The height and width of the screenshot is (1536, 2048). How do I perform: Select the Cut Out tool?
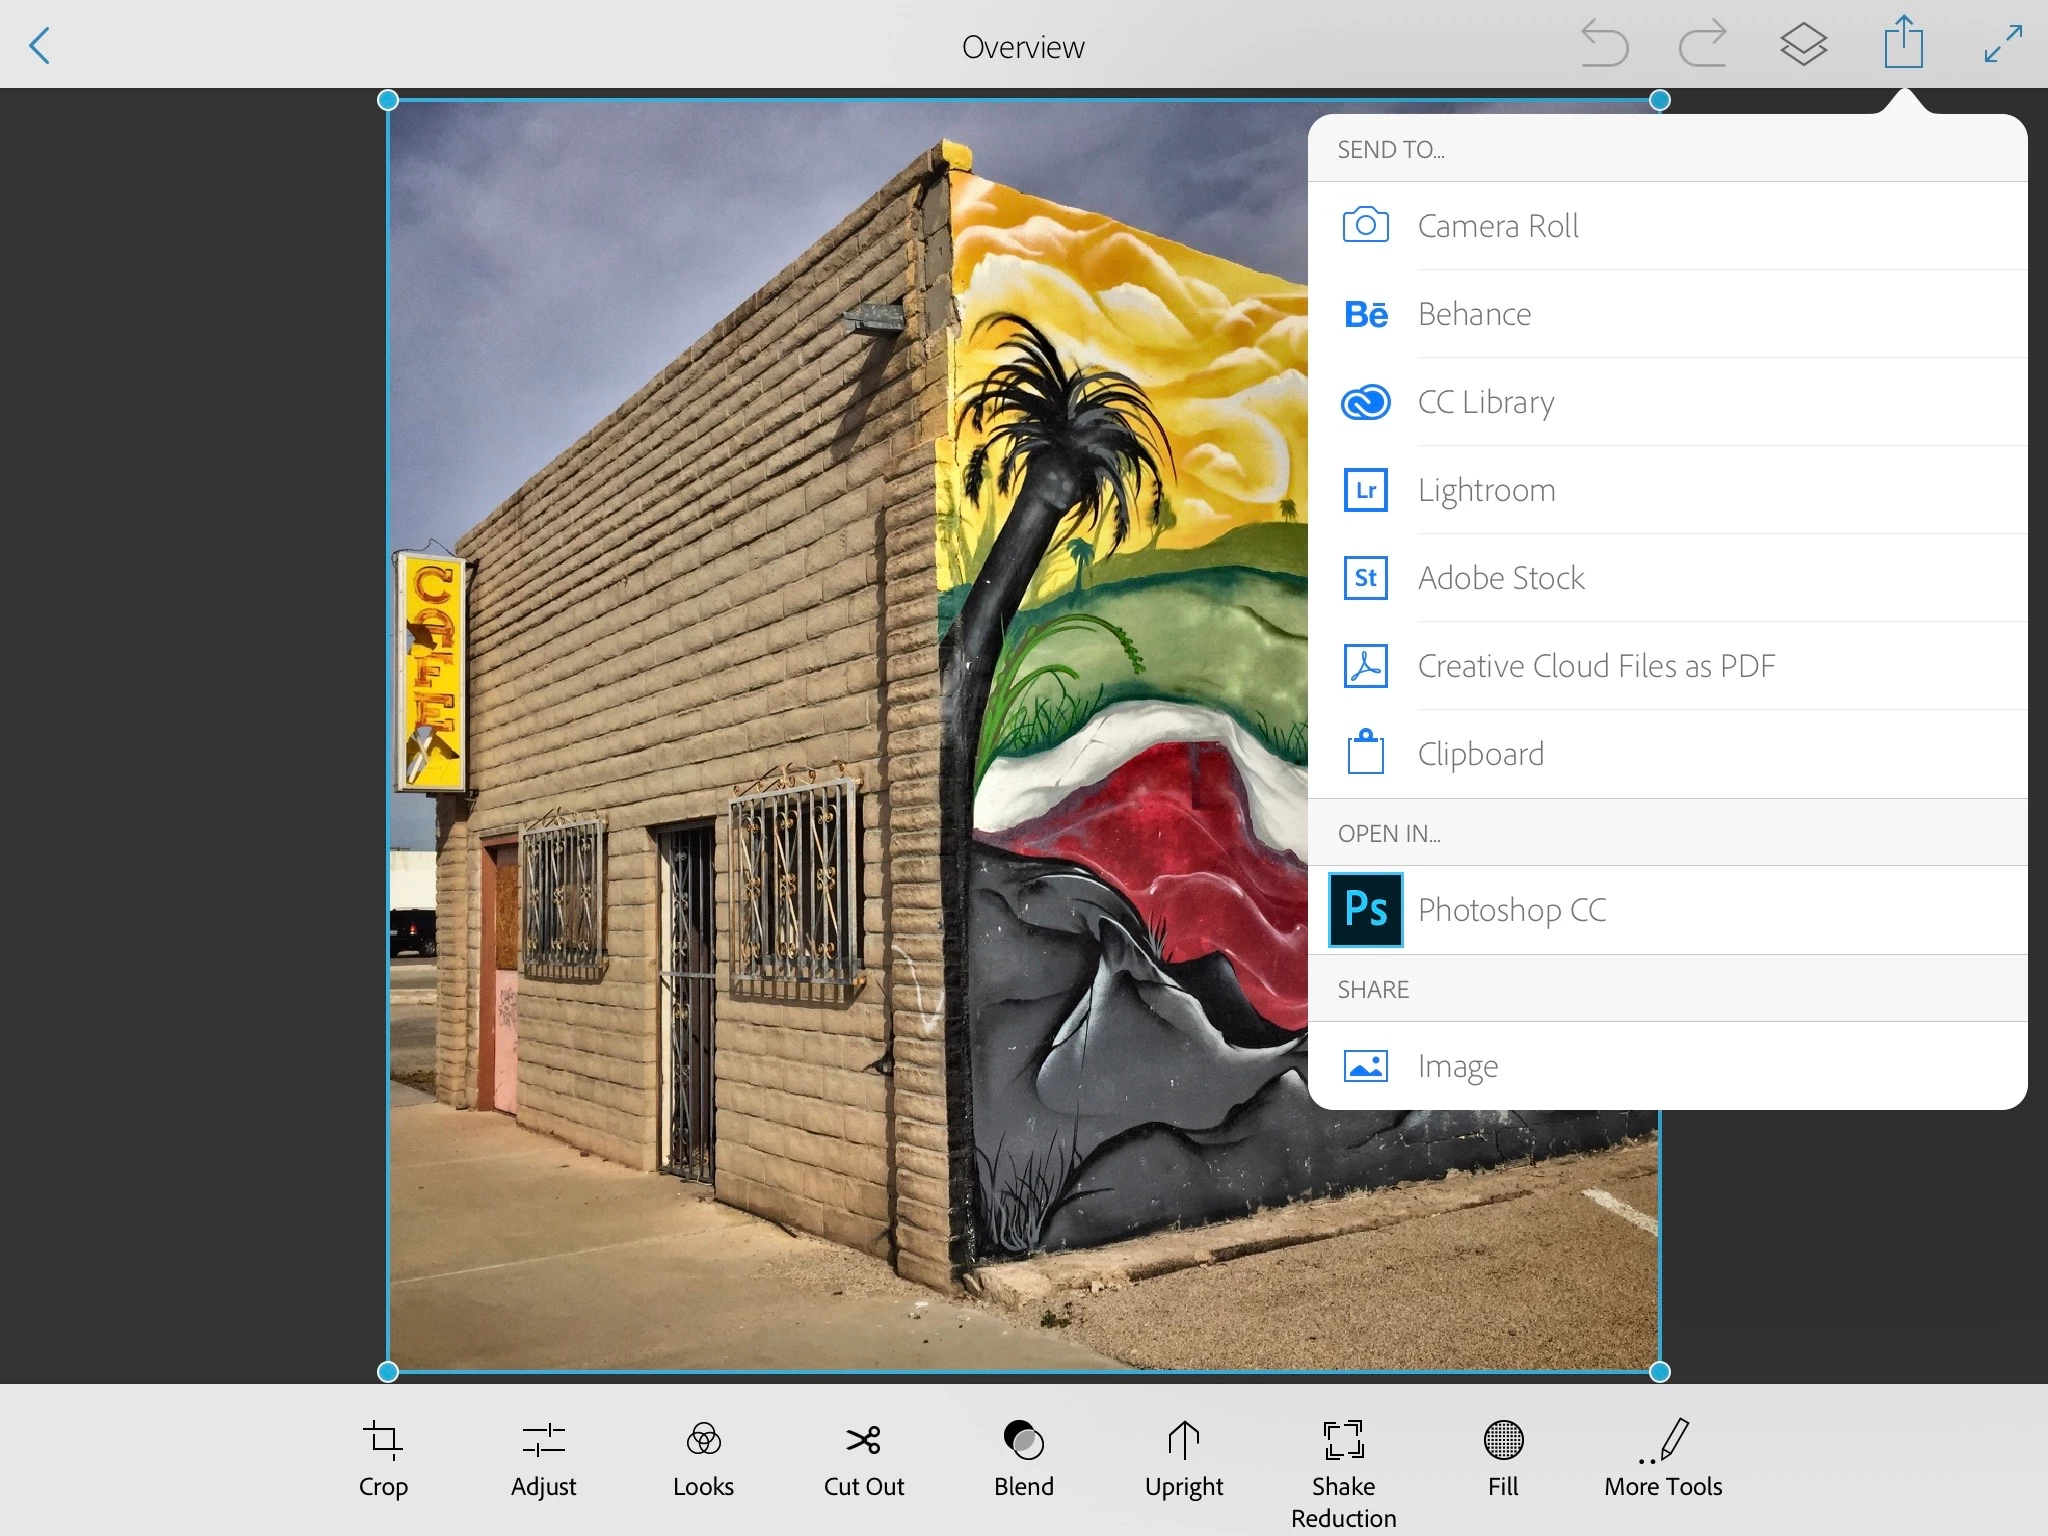click(x=863, y=1458)
